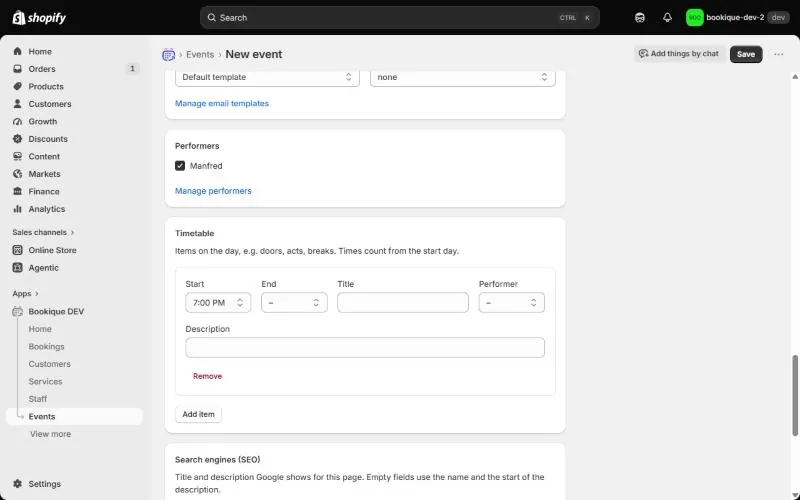Open the three-dot more actions menu
The height and width of the screenshot is (500, 800).
point(779,55)
